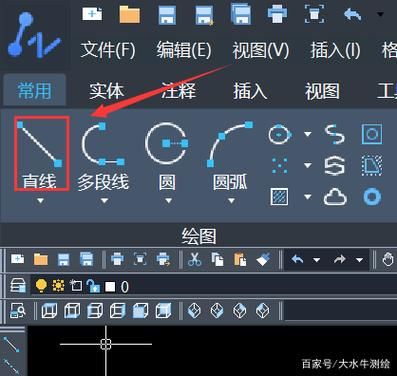The image size is (397, 376).
Task: Select the Line (直线) drawing tool
Action: (x=41, y=154)
